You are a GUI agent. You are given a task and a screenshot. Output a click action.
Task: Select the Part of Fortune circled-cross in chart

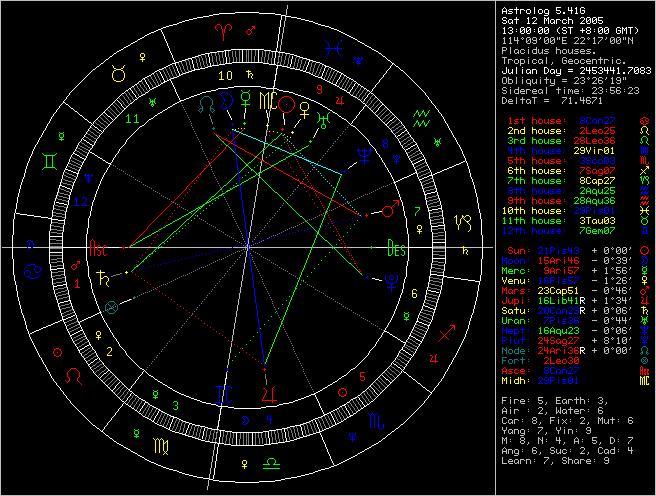click(112, 307)
